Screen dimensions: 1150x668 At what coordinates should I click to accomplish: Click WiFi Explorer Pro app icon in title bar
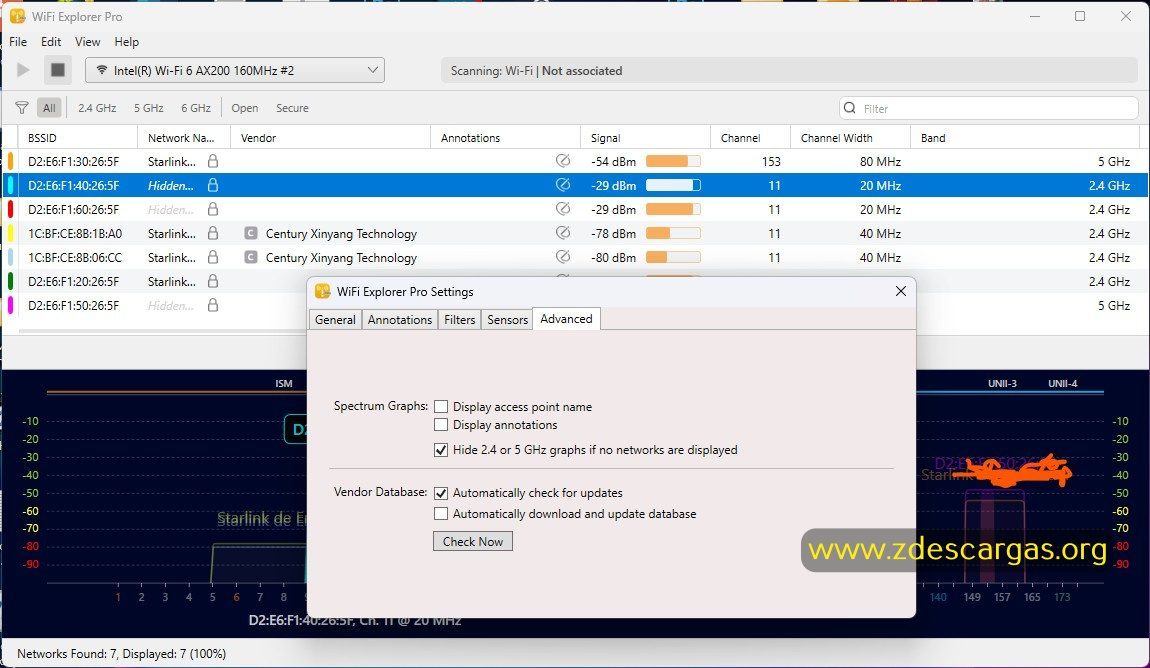pyautogui.click(x=17, y=16)
